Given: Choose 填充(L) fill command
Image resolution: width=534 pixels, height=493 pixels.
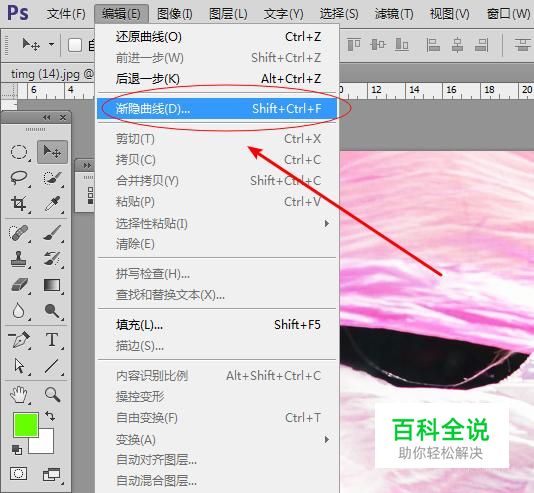Looking at the screenshot, I should [x=217, y=325].
